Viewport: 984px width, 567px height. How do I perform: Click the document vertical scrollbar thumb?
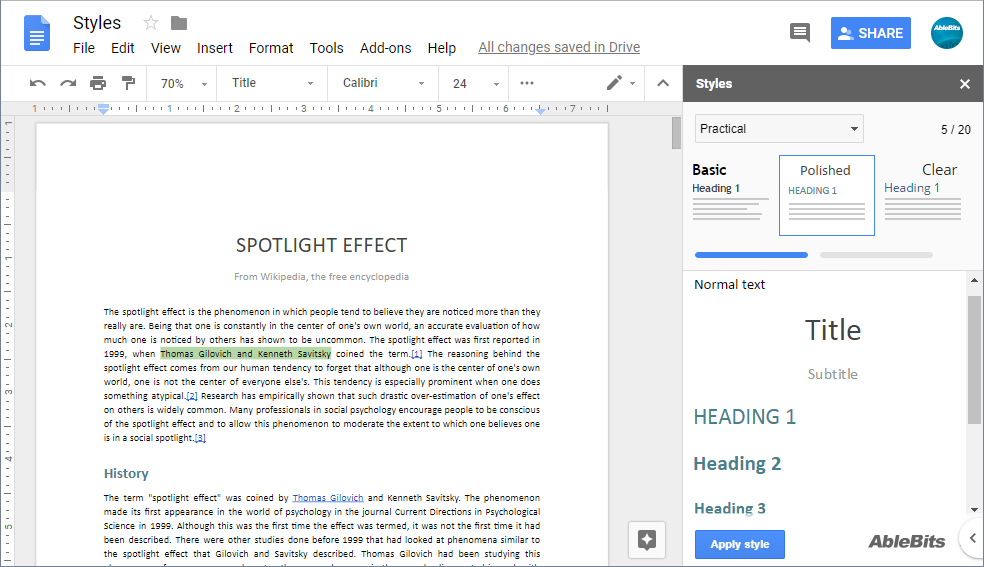[x=676, y=133]
